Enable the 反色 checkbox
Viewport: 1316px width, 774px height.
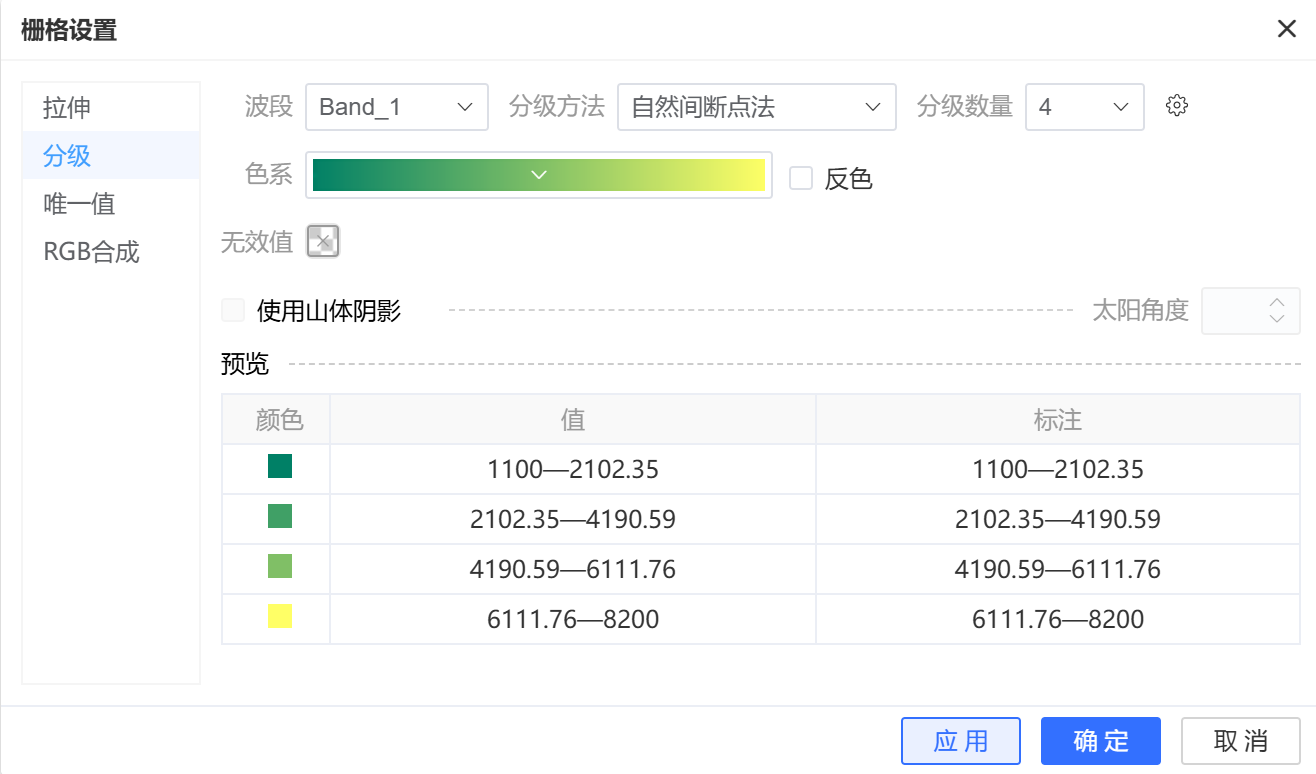tap(801, 178)
